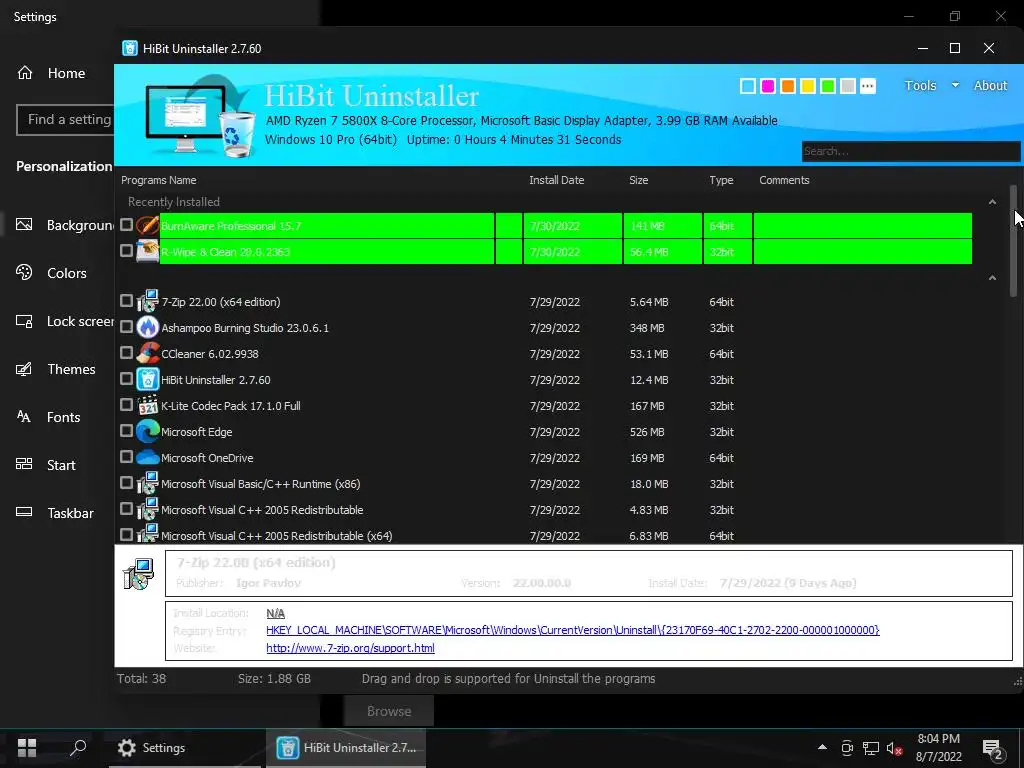
Task: Check the Ashampoo Burning Studio checkbox
Action: (x=127, y=327)
